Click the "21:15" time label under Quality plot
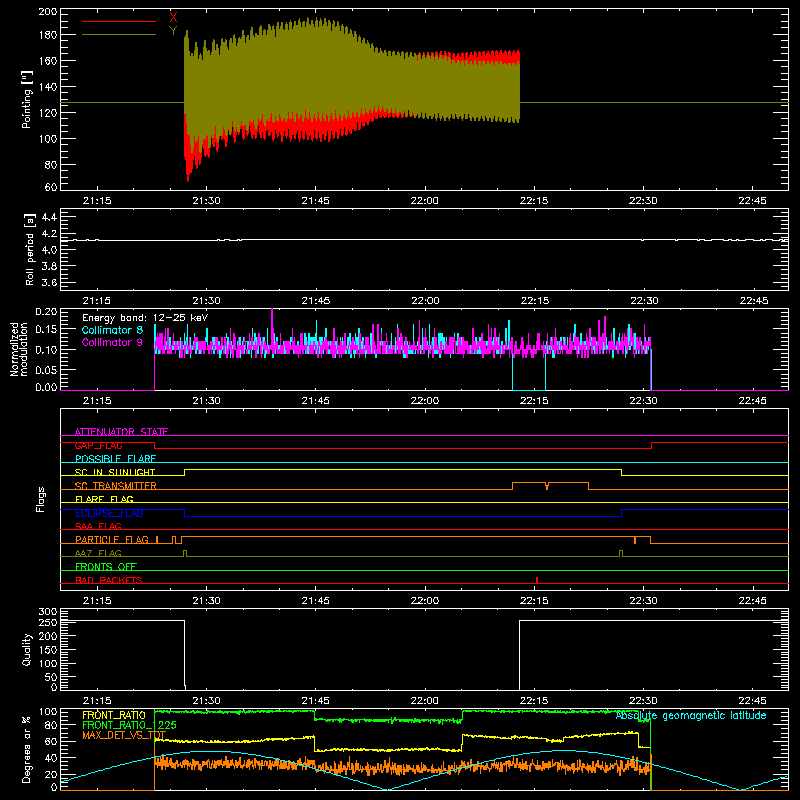800x800 pixels. pyautogui.click(x=97, y=701)
